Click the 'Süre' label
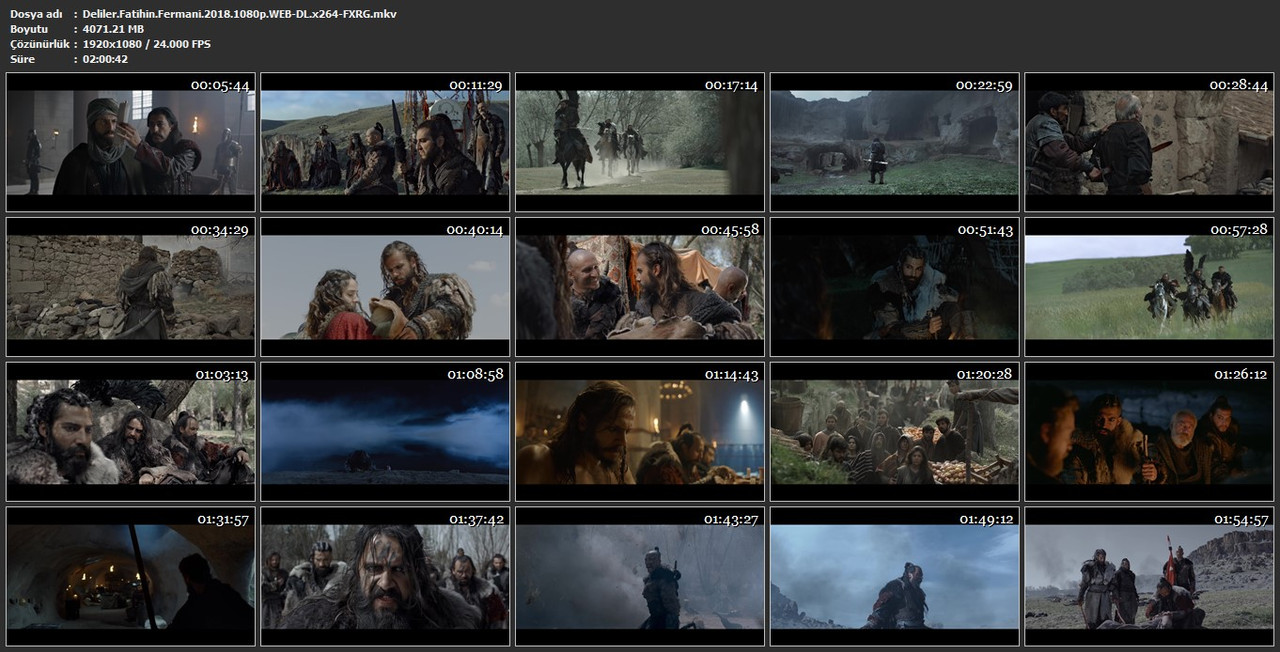The image size is (1280, 652). pyautogui.click(x=22, y=59)
